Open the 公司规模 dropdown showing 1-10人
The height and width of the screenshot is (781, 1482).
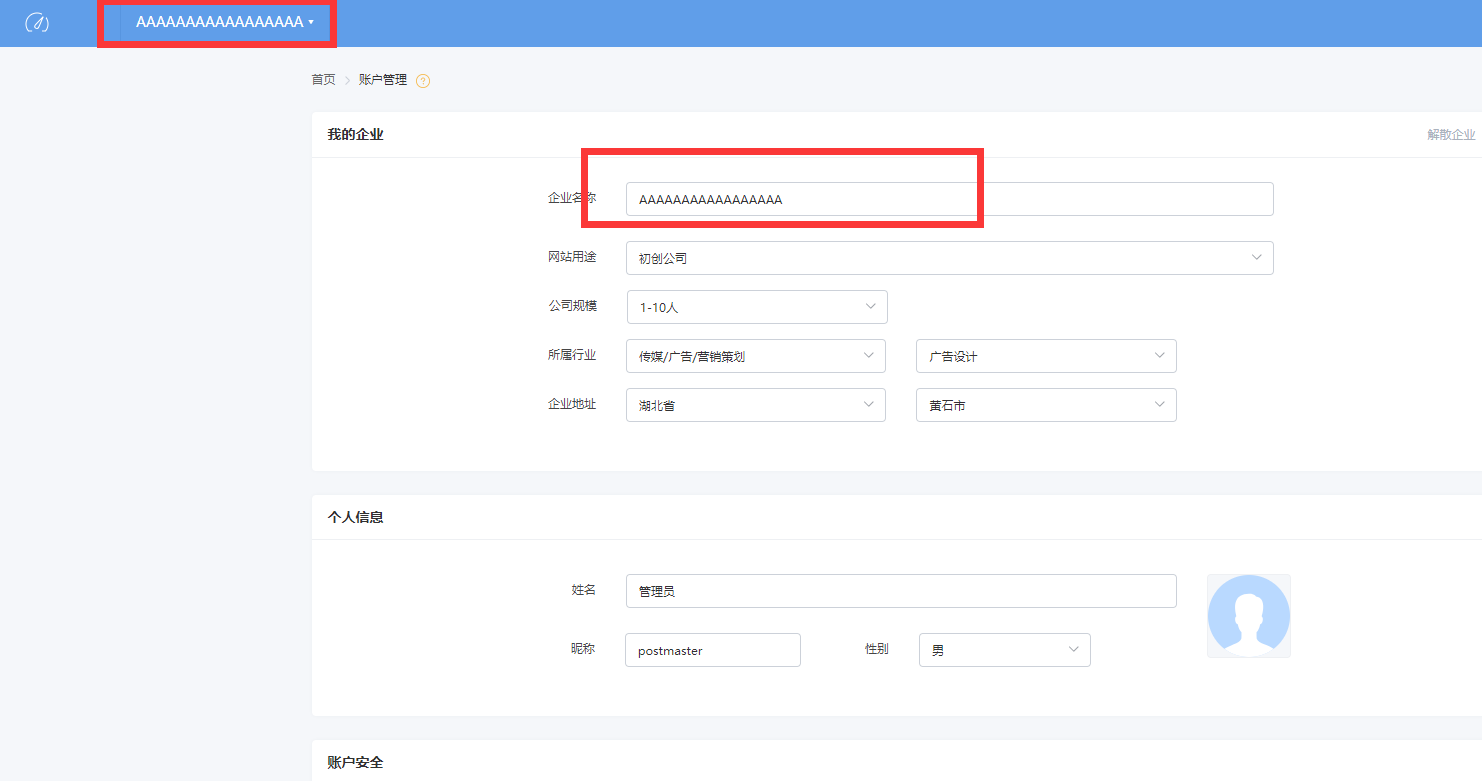point(756,307)
